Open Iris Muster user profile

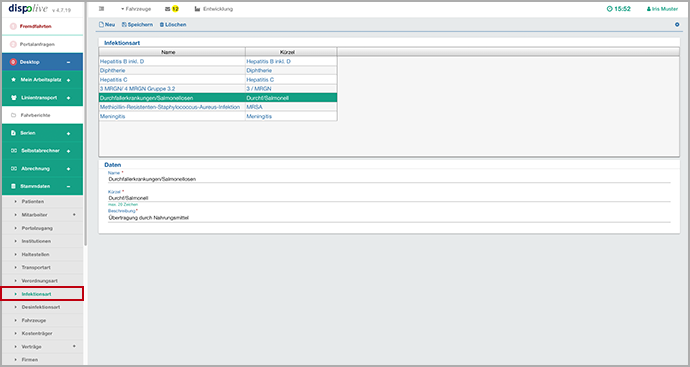[662, 9]
